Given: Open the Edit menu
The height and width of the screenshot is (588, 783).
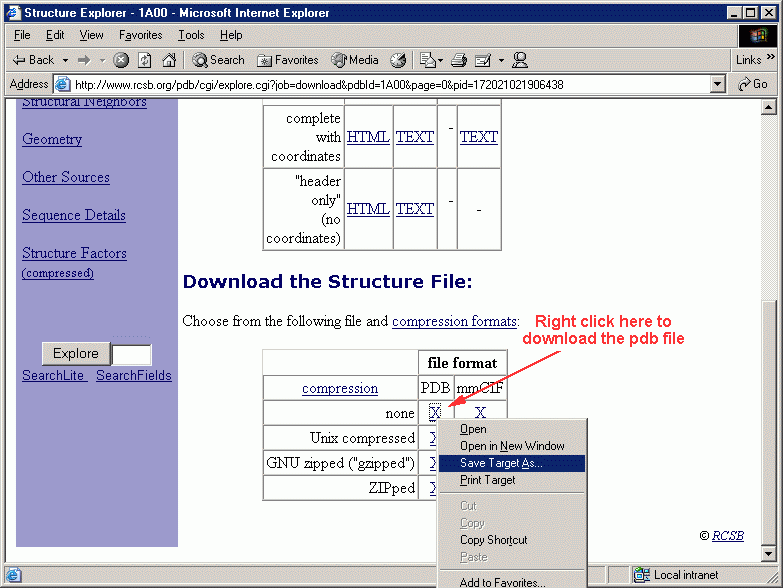Looking at the screenshot, I should (x=55, y=35).
